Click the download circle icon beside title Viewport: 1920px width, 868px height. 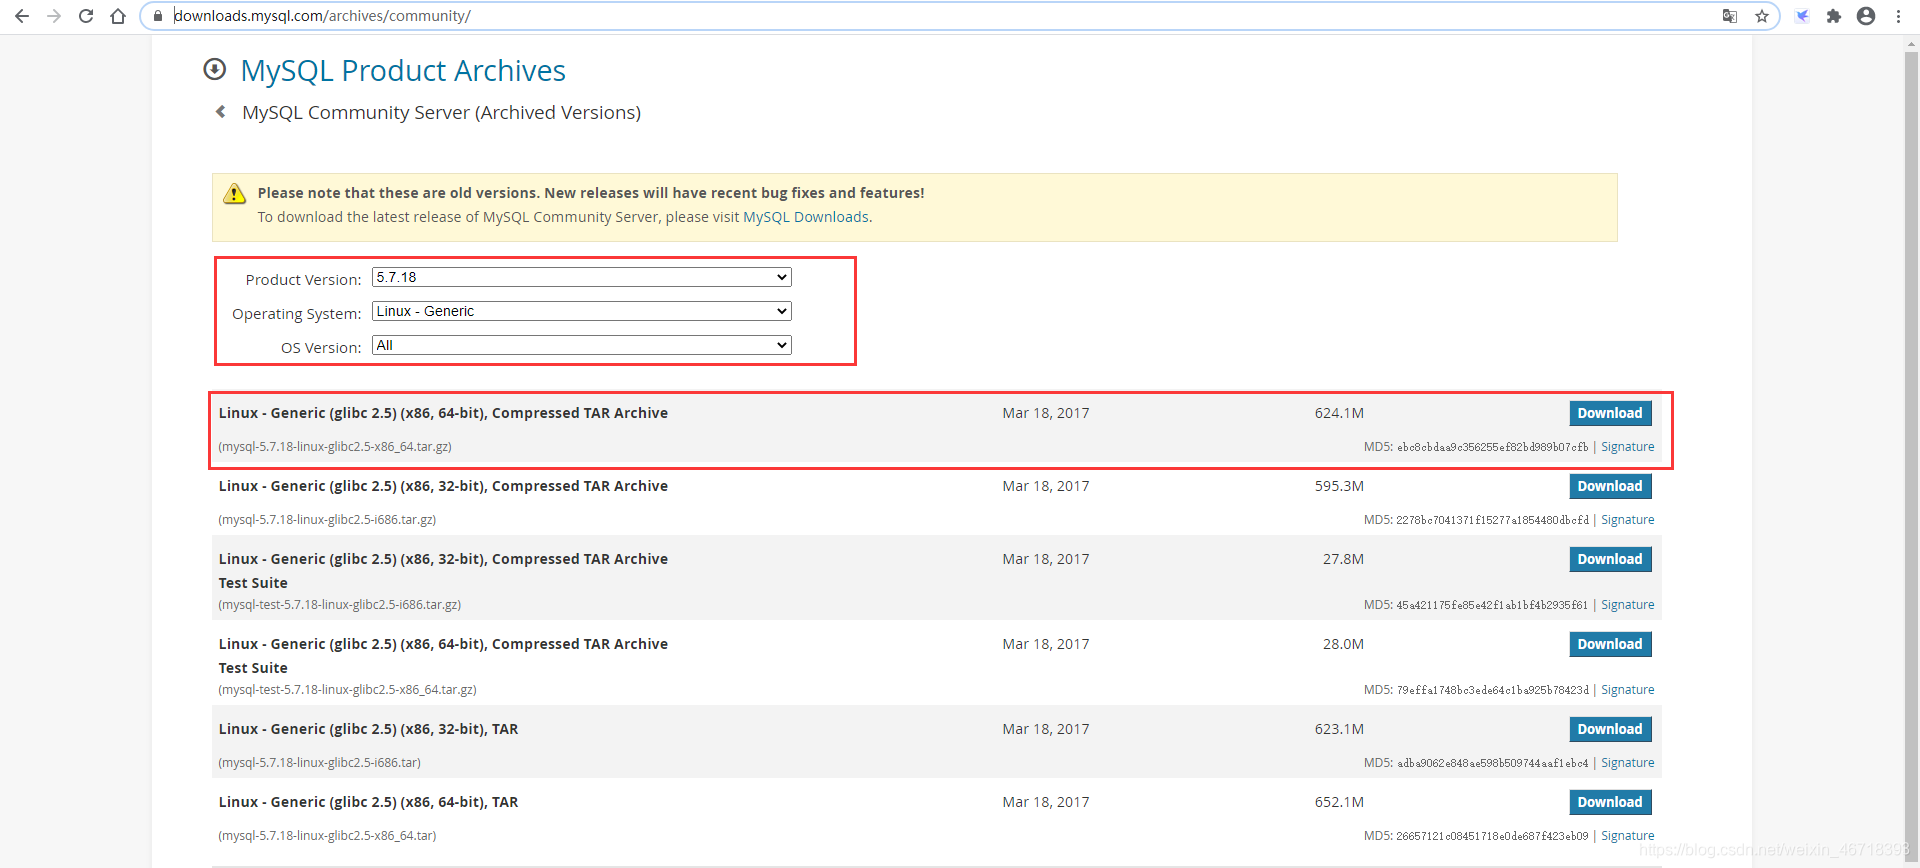[x=214, y=69]
